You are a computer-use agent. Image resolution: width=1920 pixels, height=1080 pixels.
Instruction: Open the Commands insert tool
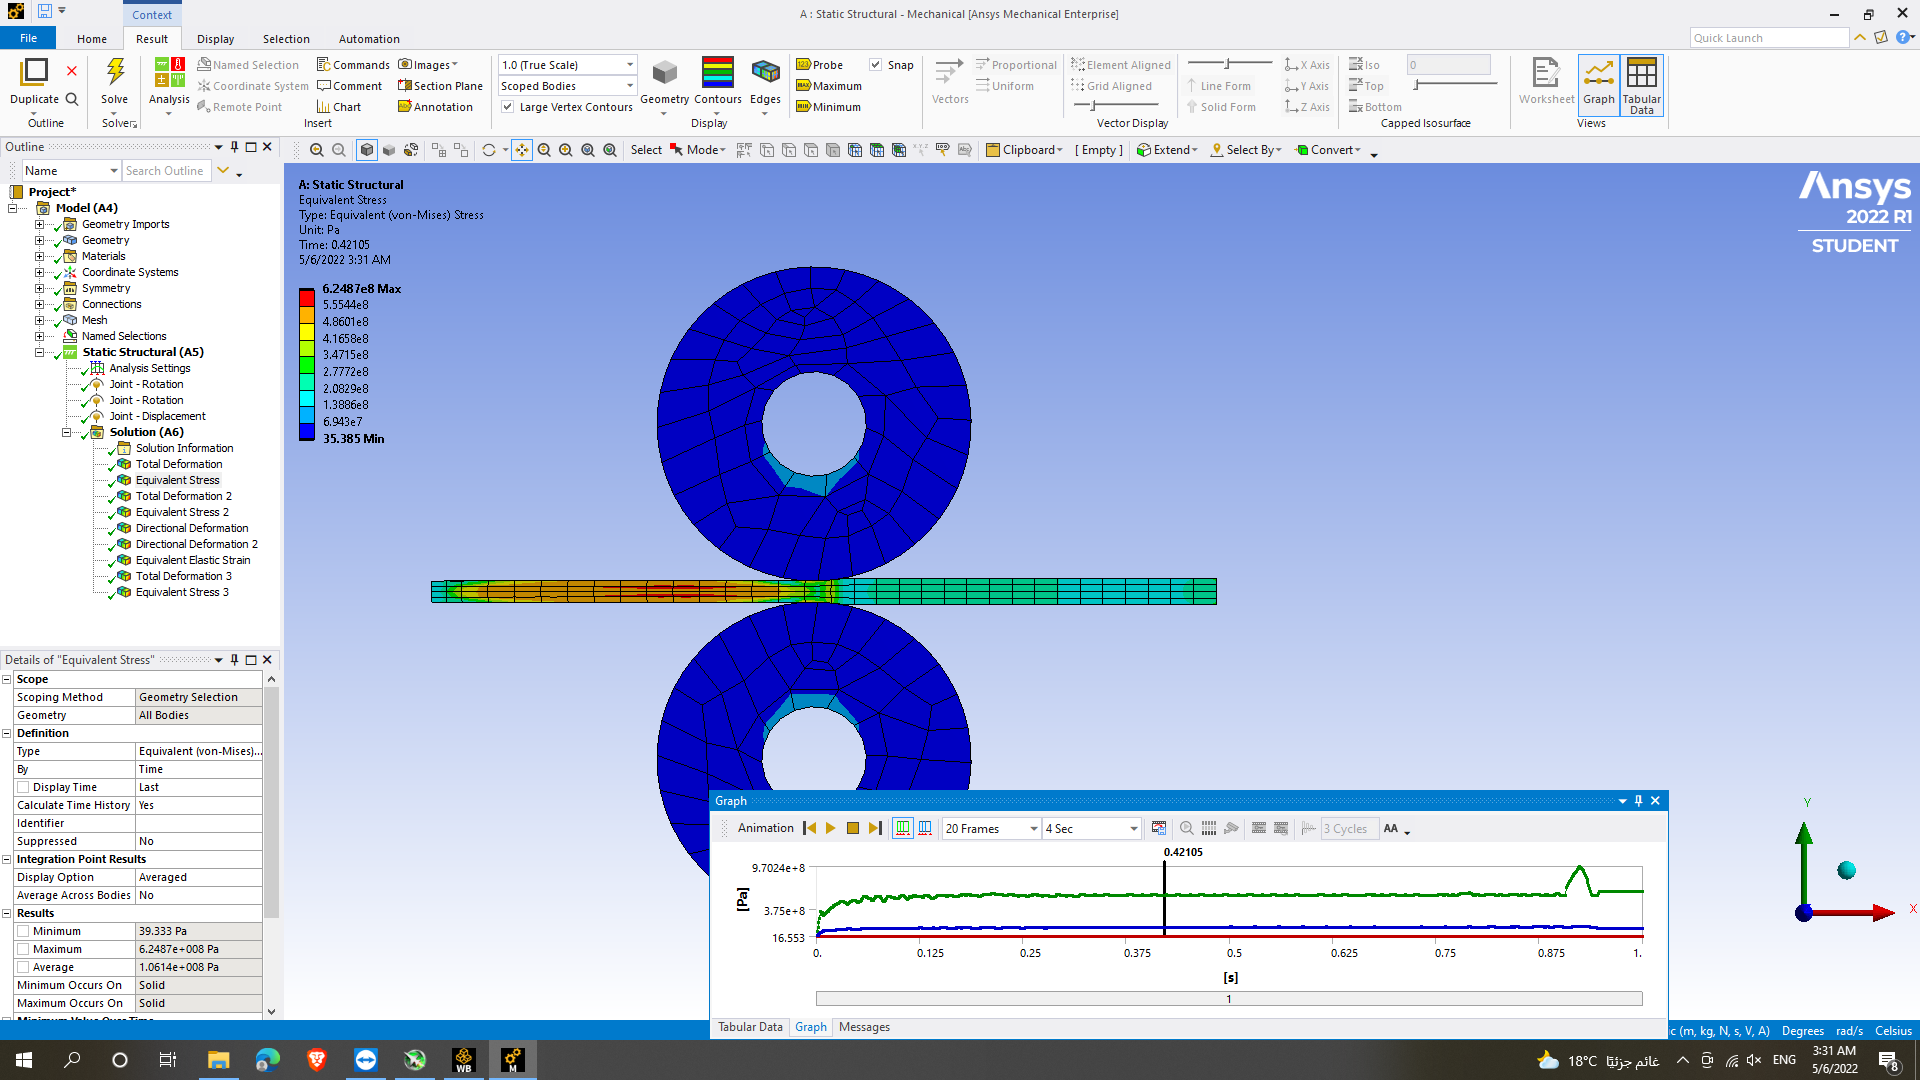pyautogui.click(x=353, y=65)
